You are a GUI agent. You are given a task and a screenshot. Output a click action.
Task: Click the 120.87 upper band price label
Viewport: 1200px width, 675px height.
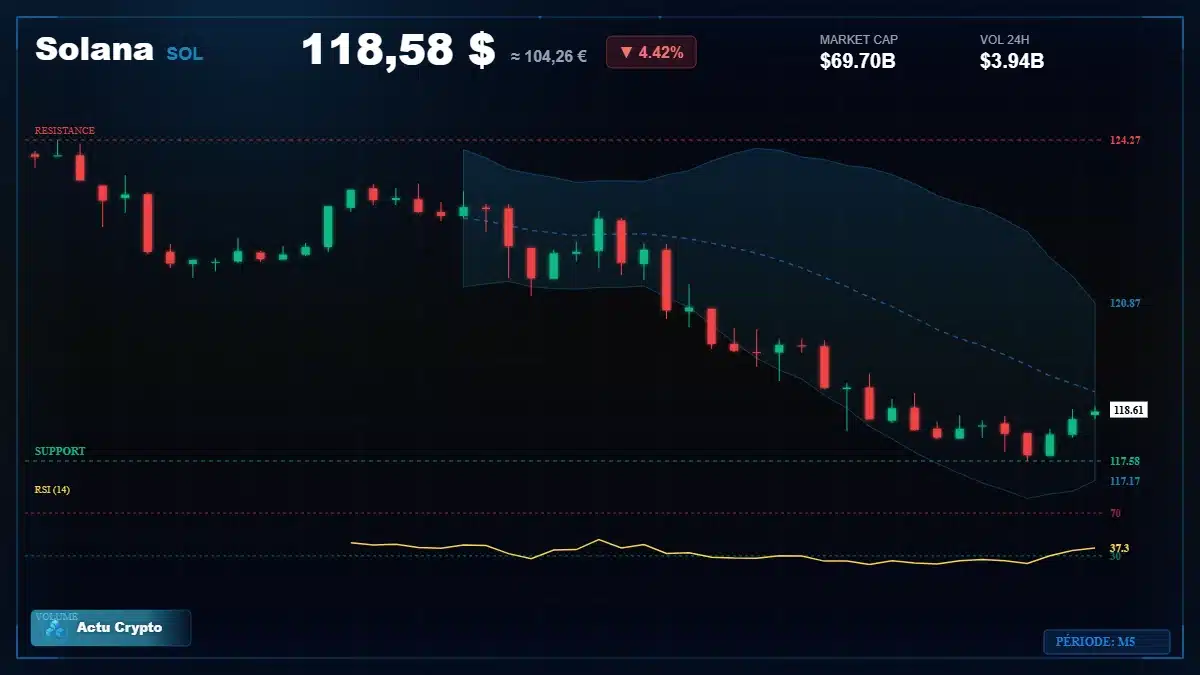click(1125, 303)
